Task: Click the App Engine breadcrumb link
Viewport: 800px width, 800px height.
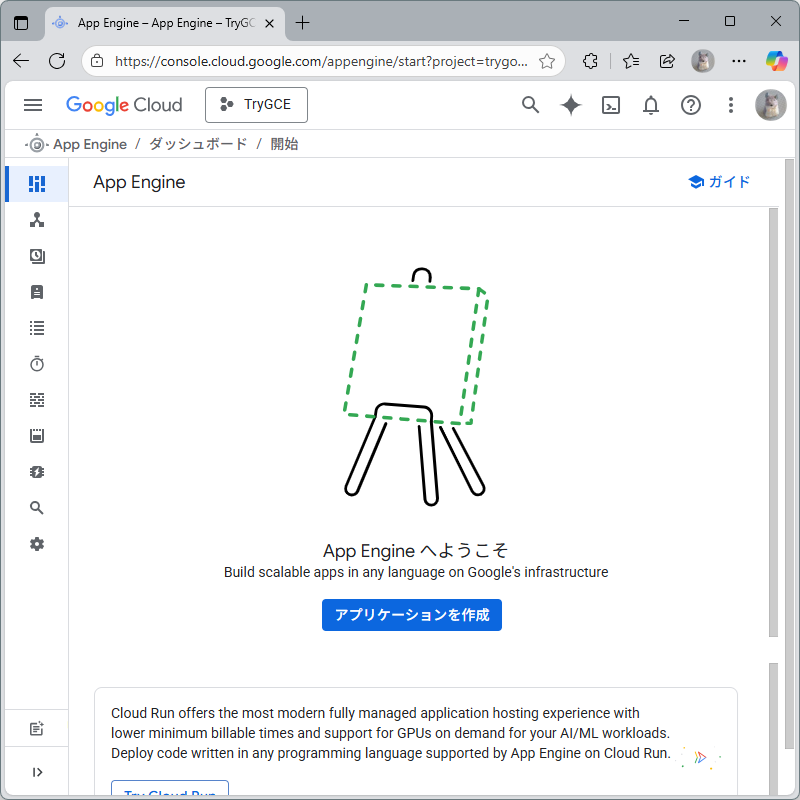Action: (x=90, y=144)
